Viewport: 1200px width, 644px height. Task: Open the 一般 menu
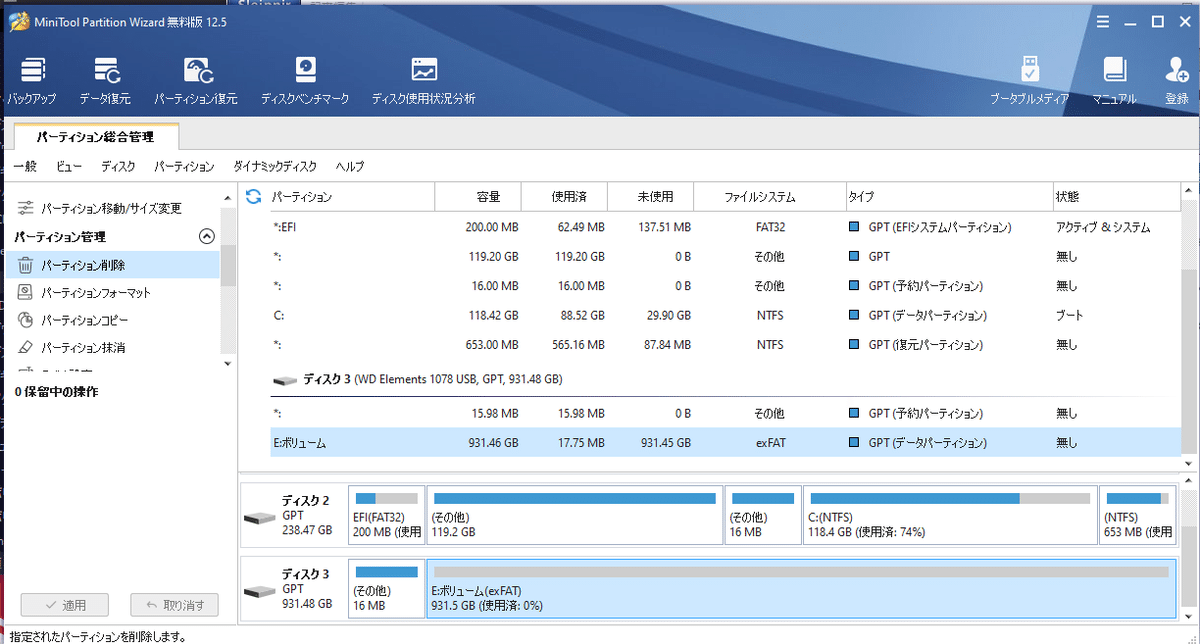(x=25, y=167)
